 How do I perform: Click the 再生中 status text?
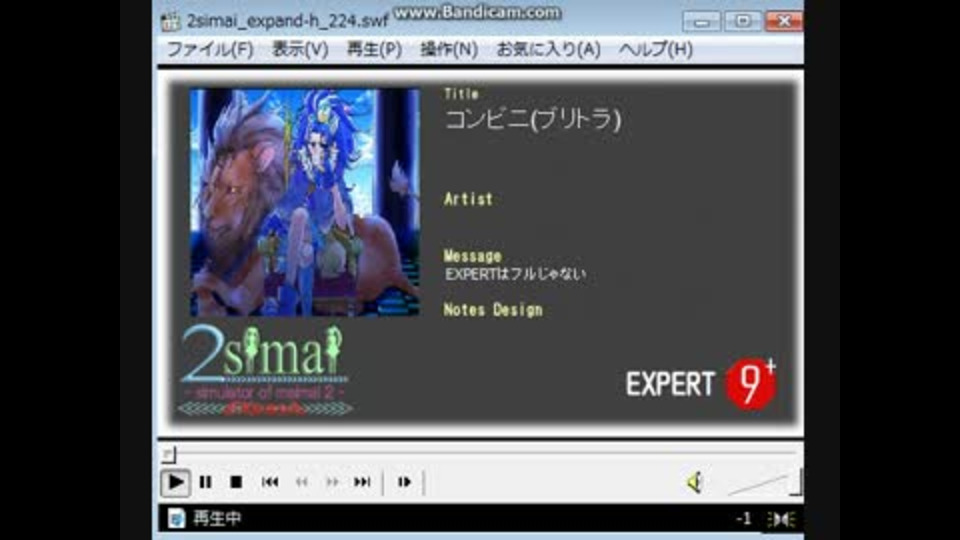coord(217,519)
